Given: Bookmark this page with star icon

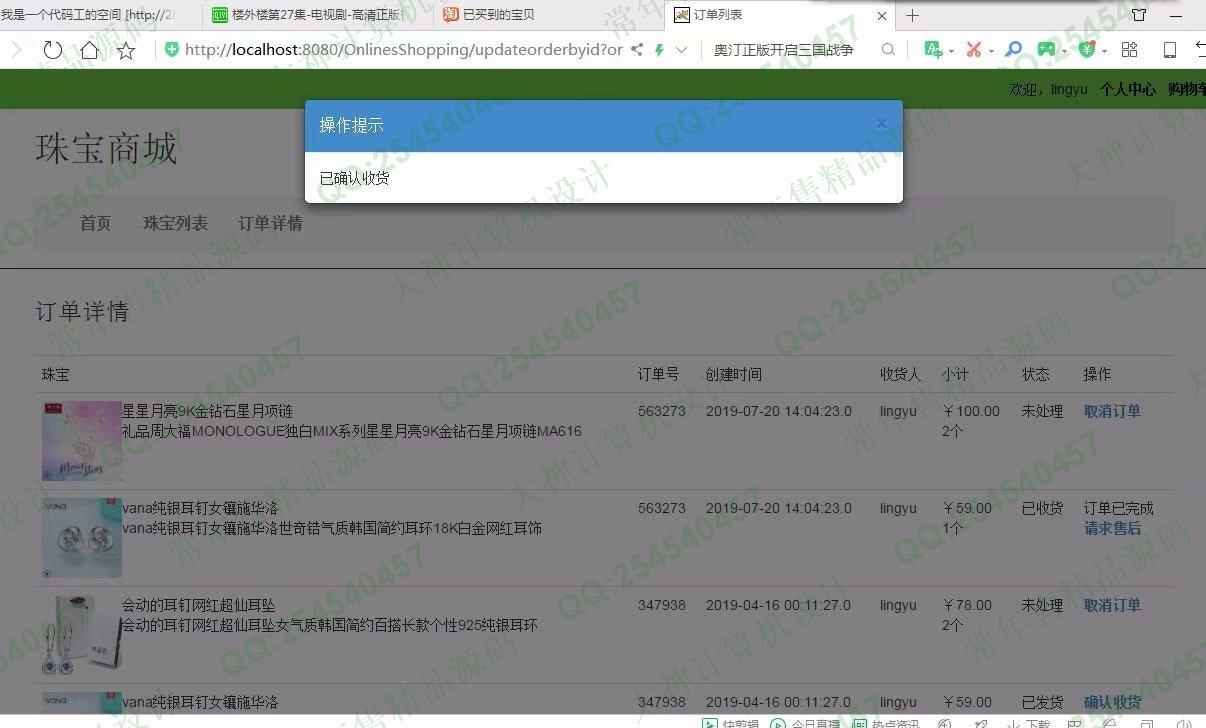Looking at the screenshot, I should [126, 50].
